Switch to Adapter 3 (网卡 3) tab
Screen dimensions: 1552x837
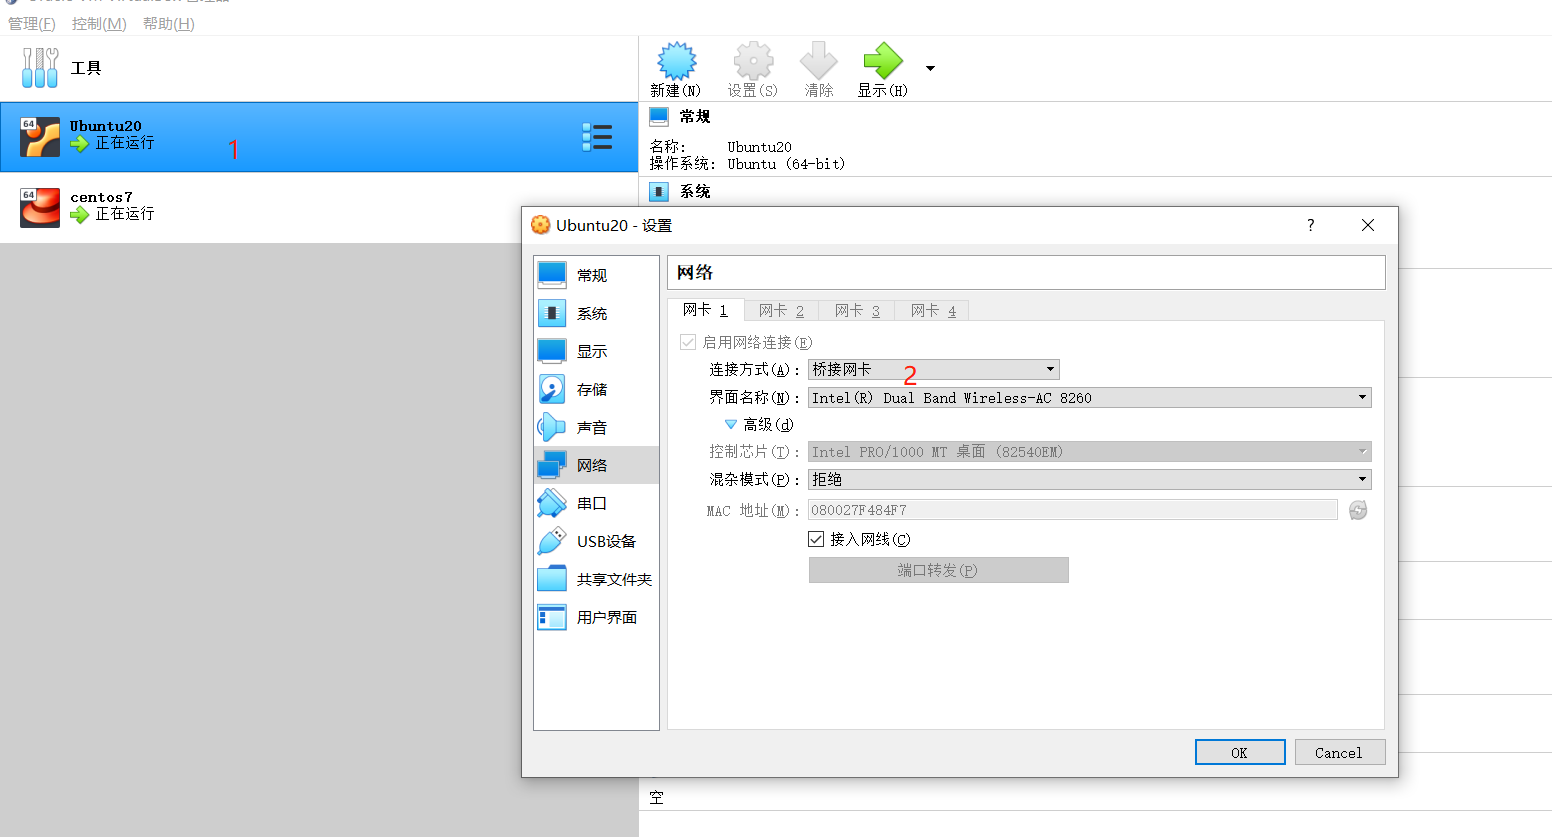click(x=857, y=311)
